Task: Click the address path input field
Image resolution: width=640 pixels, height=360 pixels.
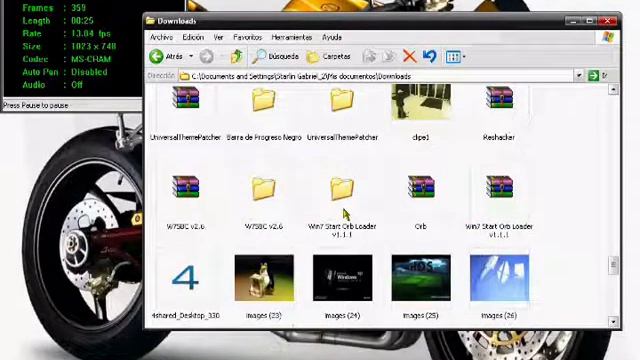Action: click(376, 76)
